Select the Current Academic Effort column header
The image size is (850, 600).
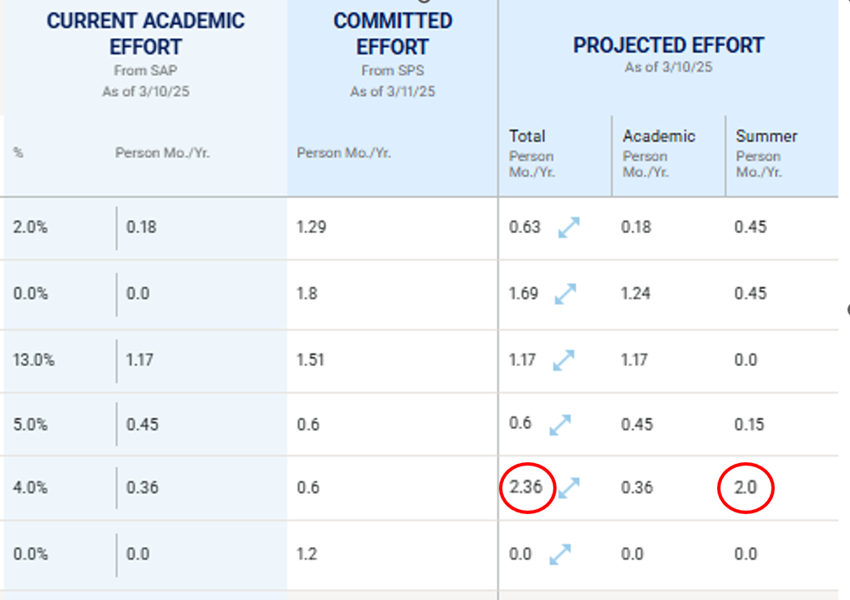point(145,34)
